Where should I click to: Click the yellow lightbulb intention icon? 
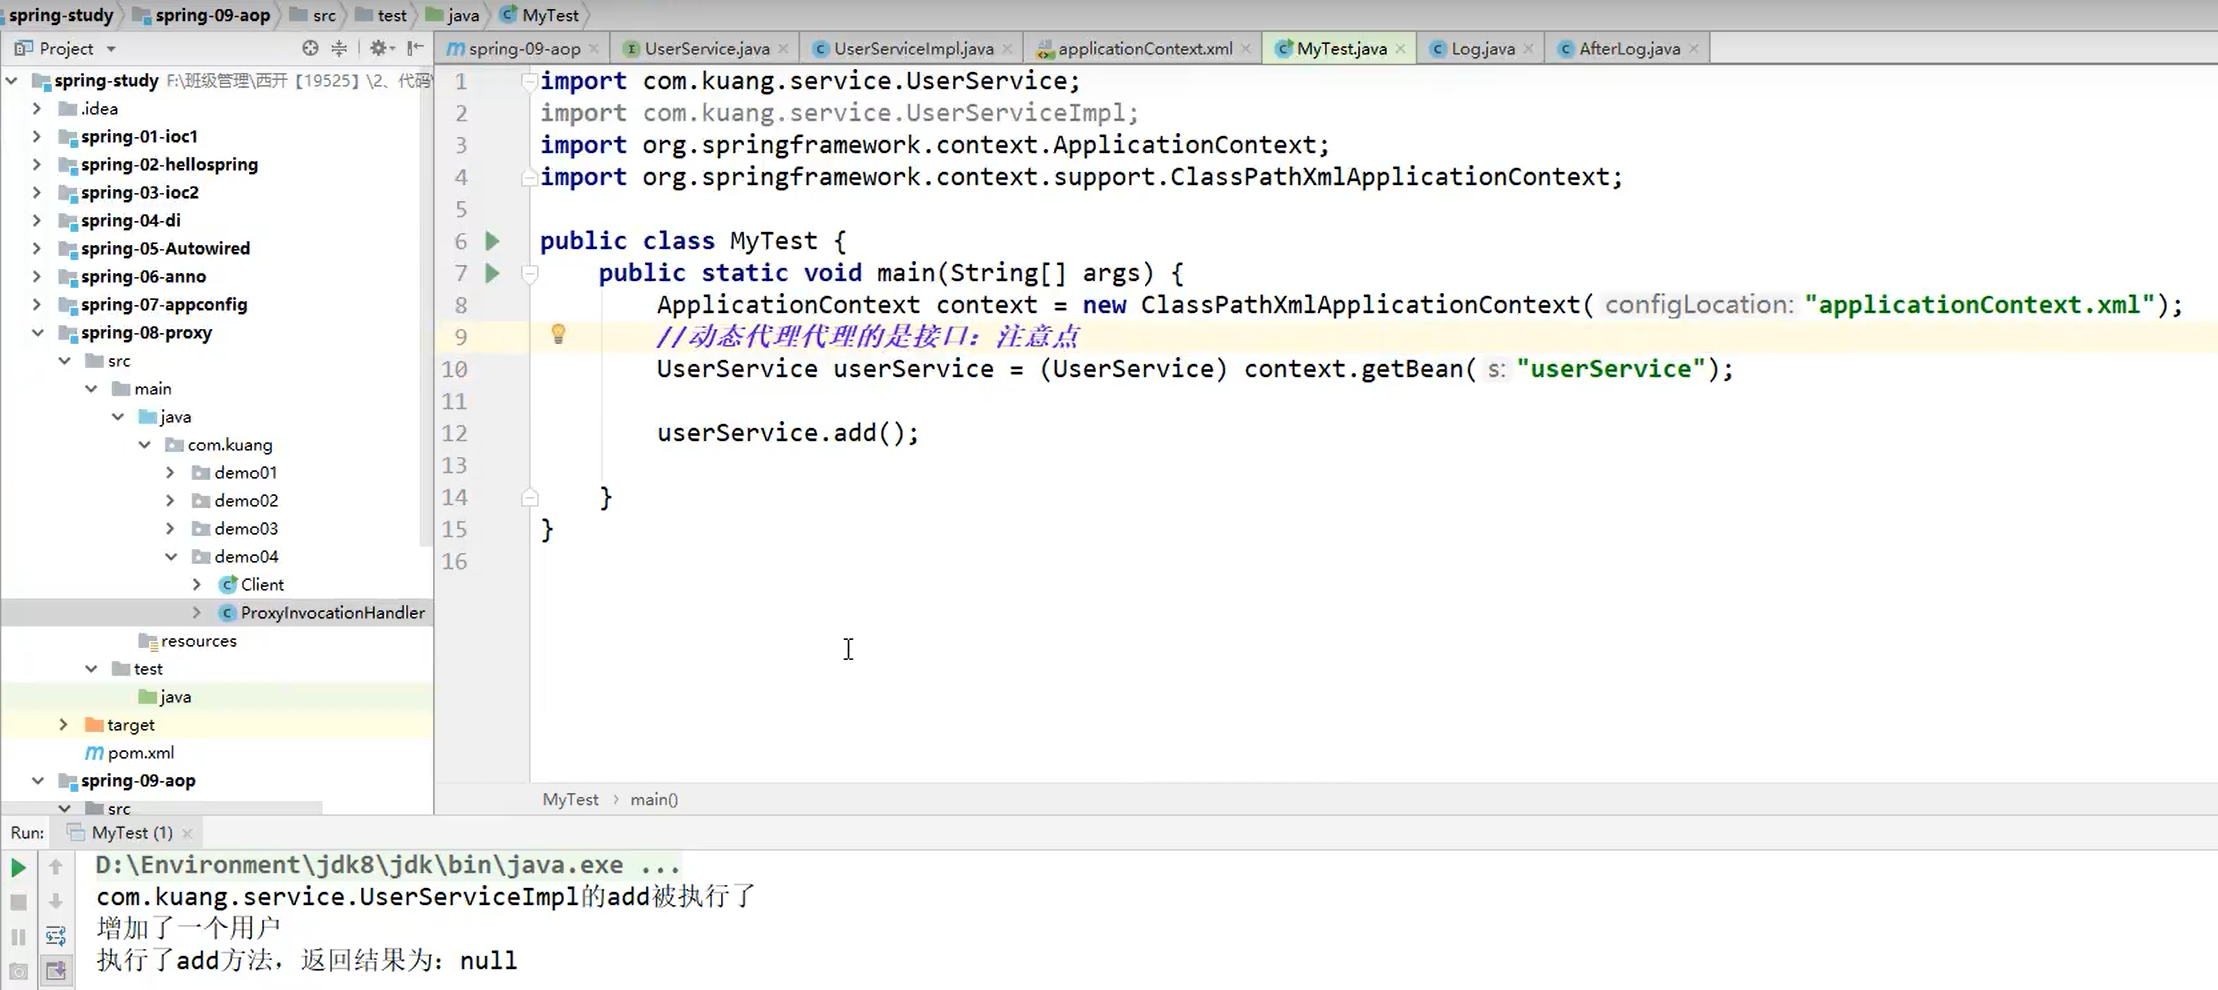point(558,335)
